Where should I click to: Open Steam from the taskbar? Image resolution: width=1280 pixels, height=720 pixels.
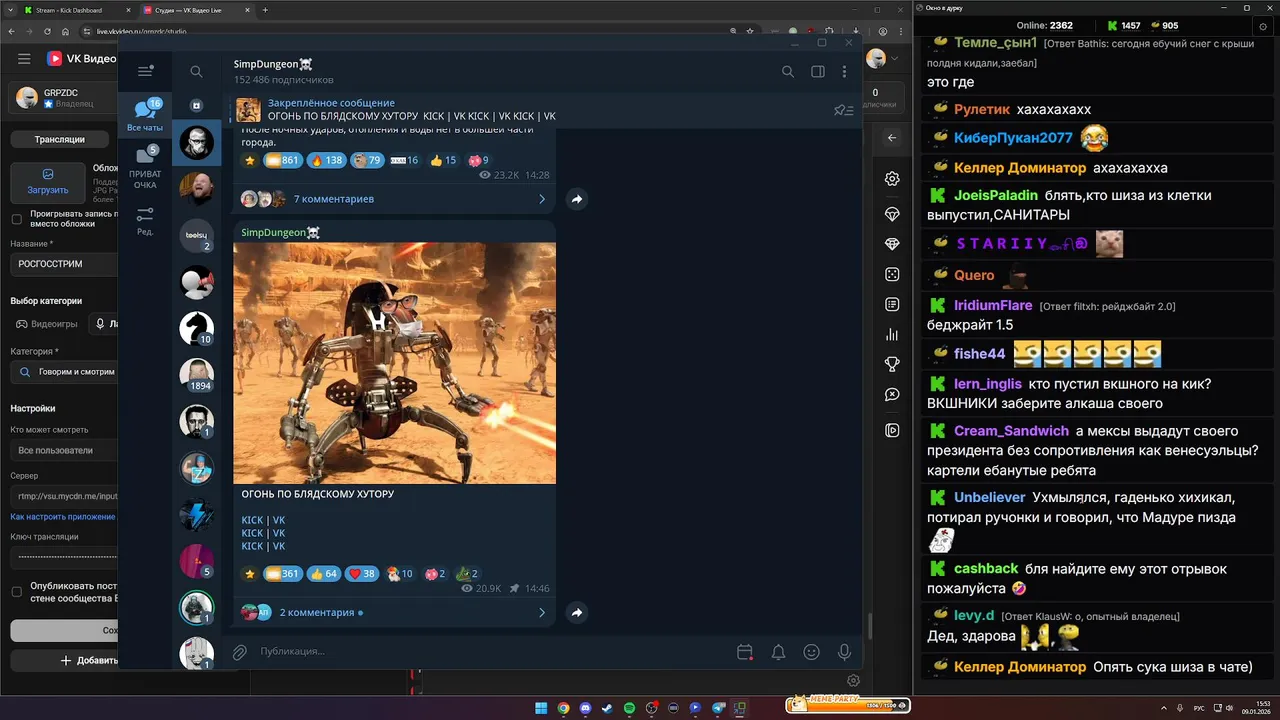coord(607,708)
